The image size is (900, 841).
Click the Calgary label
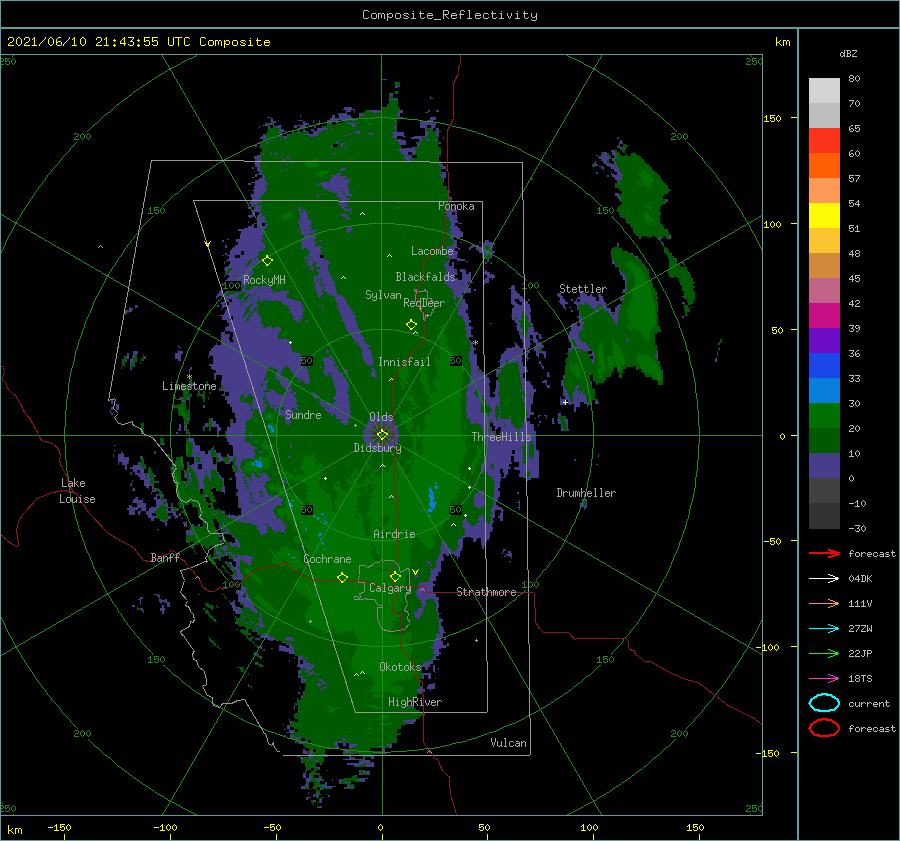[x=390, y=588]
